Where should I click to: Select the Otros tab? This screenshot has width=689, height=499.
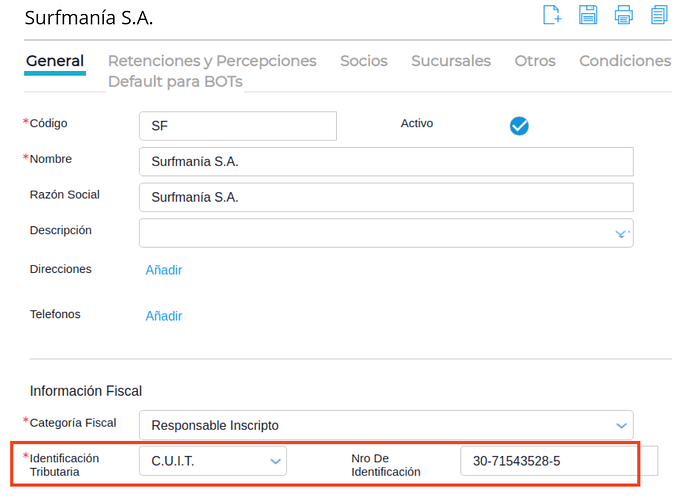(535, 61)
